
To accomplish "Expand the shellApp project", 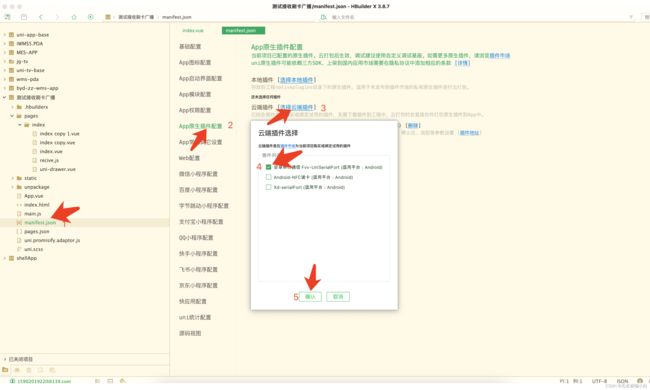I will tap(5, 258).
